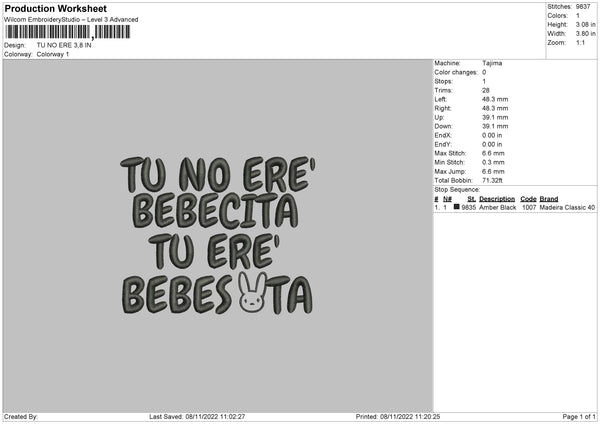Select the Brand column header
The height and width of the screenshot is (424, 600).
click(549, 199)
